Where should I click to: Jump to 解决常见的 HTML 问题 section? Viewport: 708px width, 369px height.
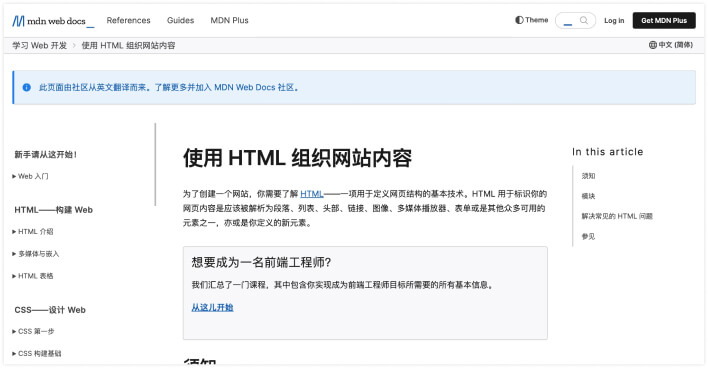pos(617,216)
